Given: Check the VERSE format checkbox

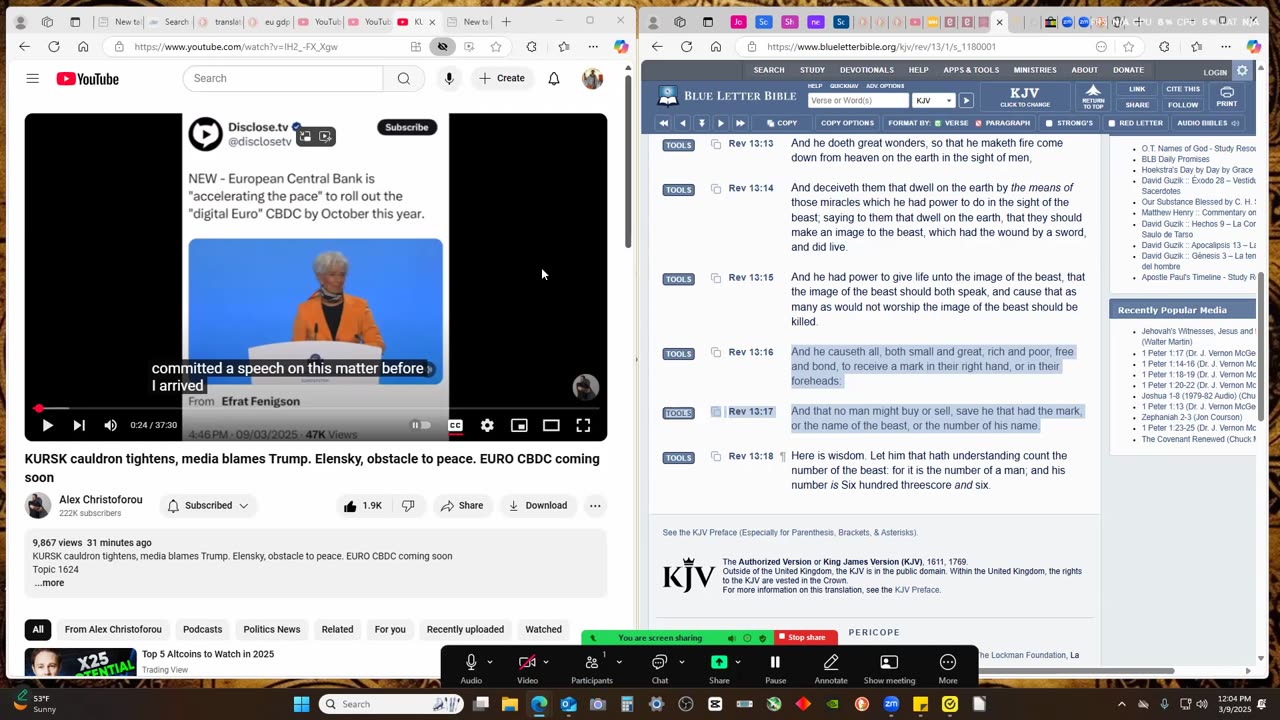Looking at the screenshot, I should pos(937,123).
